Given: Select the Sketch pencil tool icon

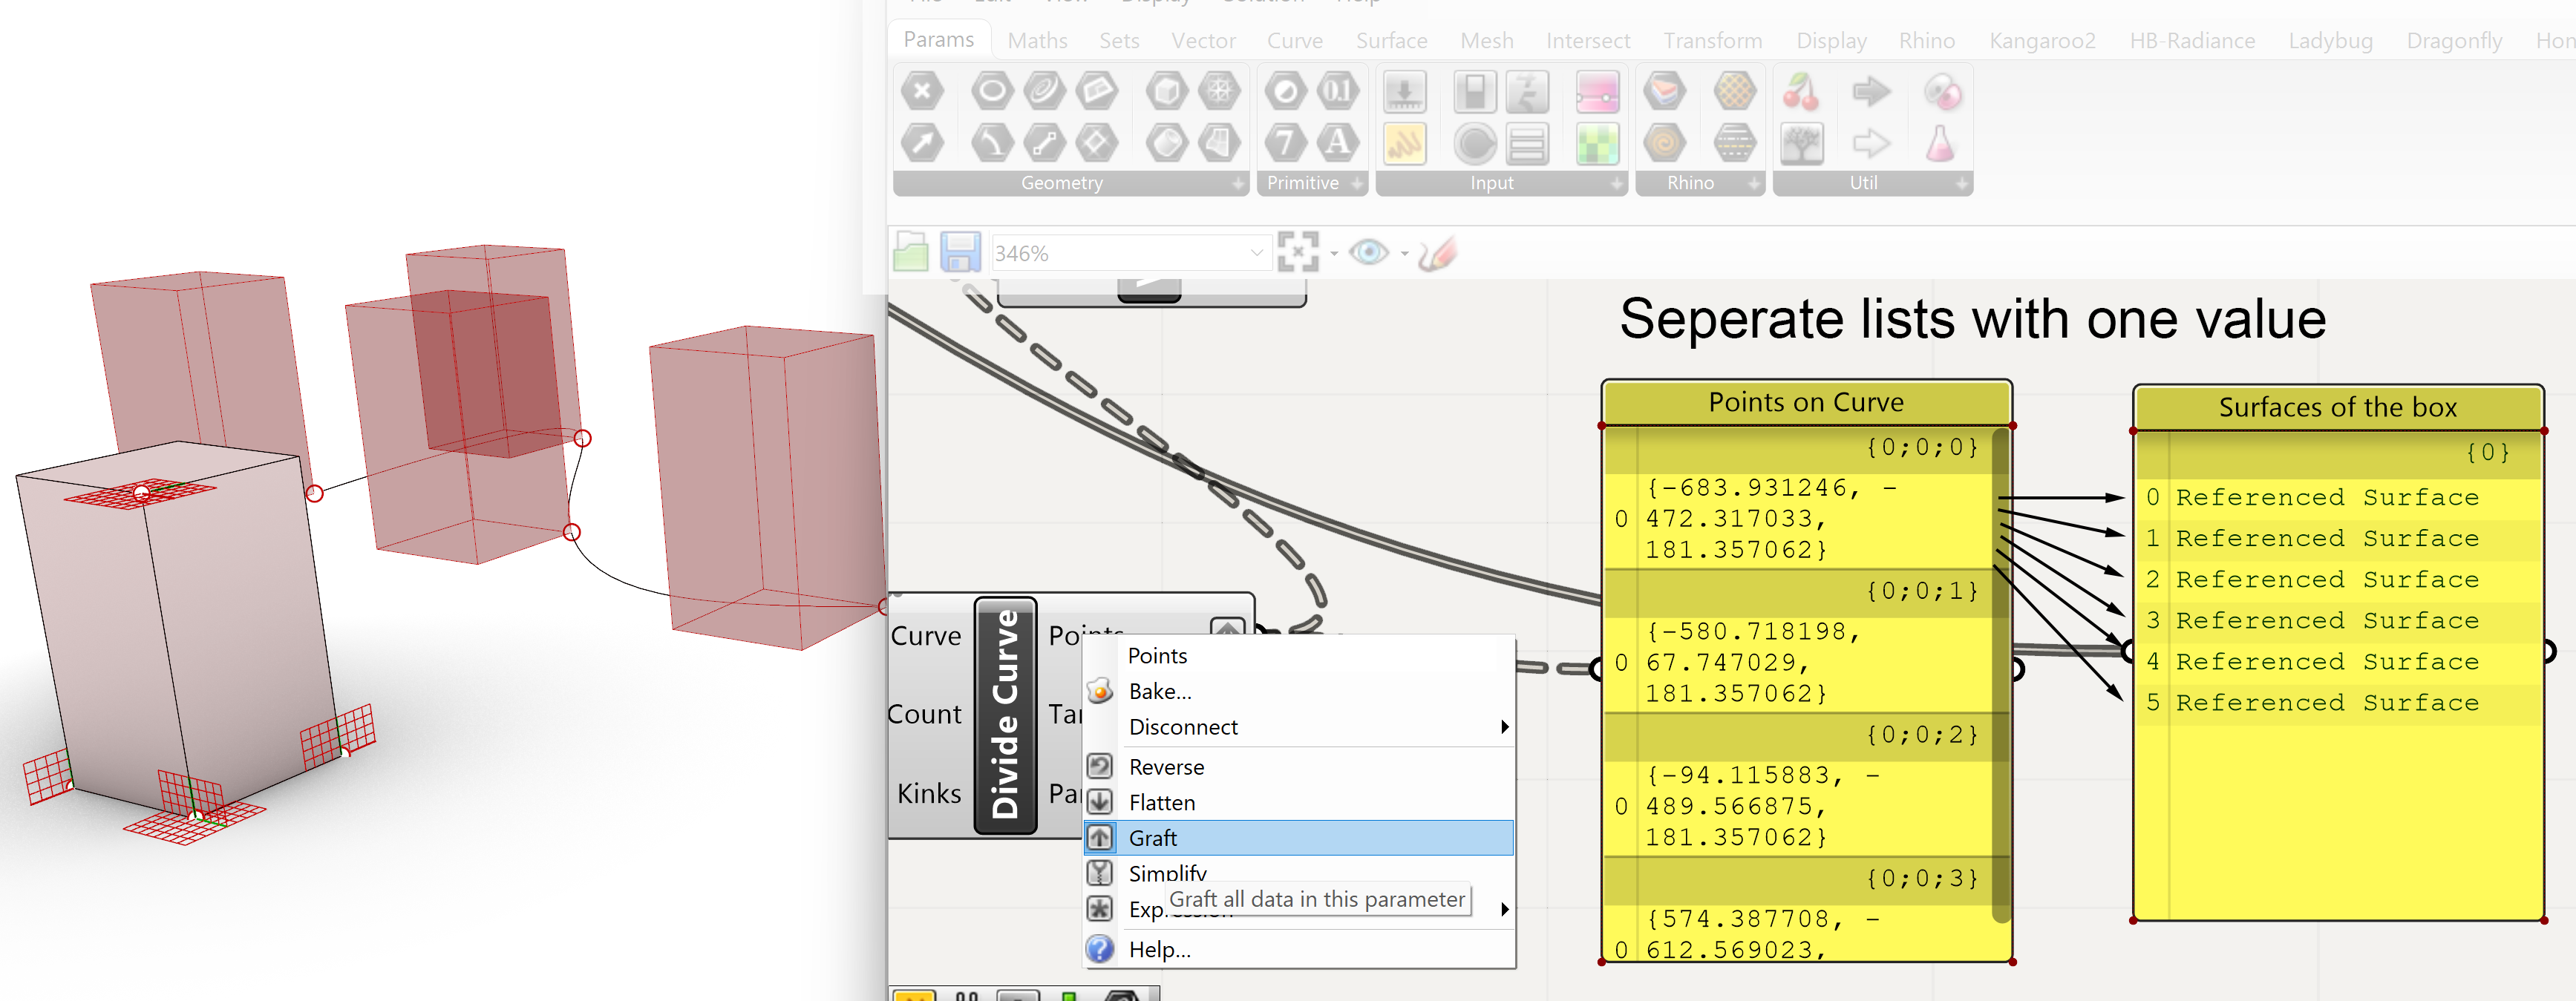Looking at the screenshot, I should pos(1437,253).
